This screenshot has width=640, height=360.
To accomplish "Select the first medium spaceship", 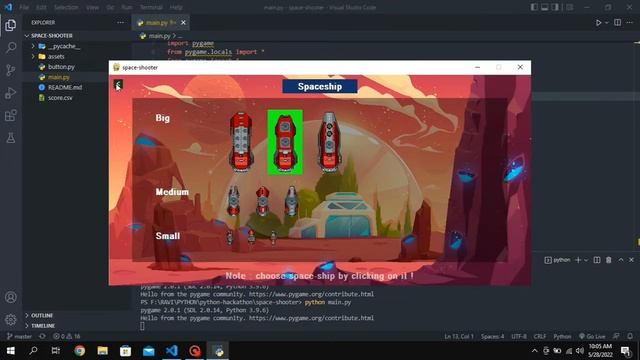I will tap(233, 200).
